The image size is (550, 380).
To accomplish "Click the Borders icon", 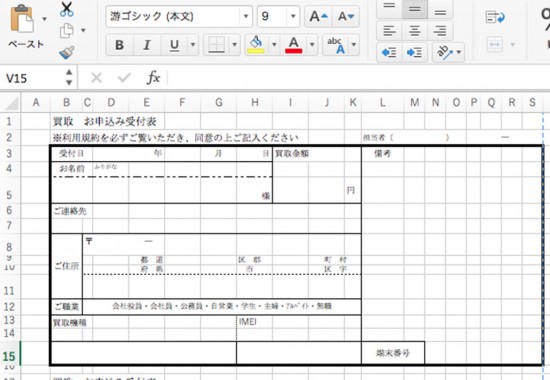I will pos(216,45).
